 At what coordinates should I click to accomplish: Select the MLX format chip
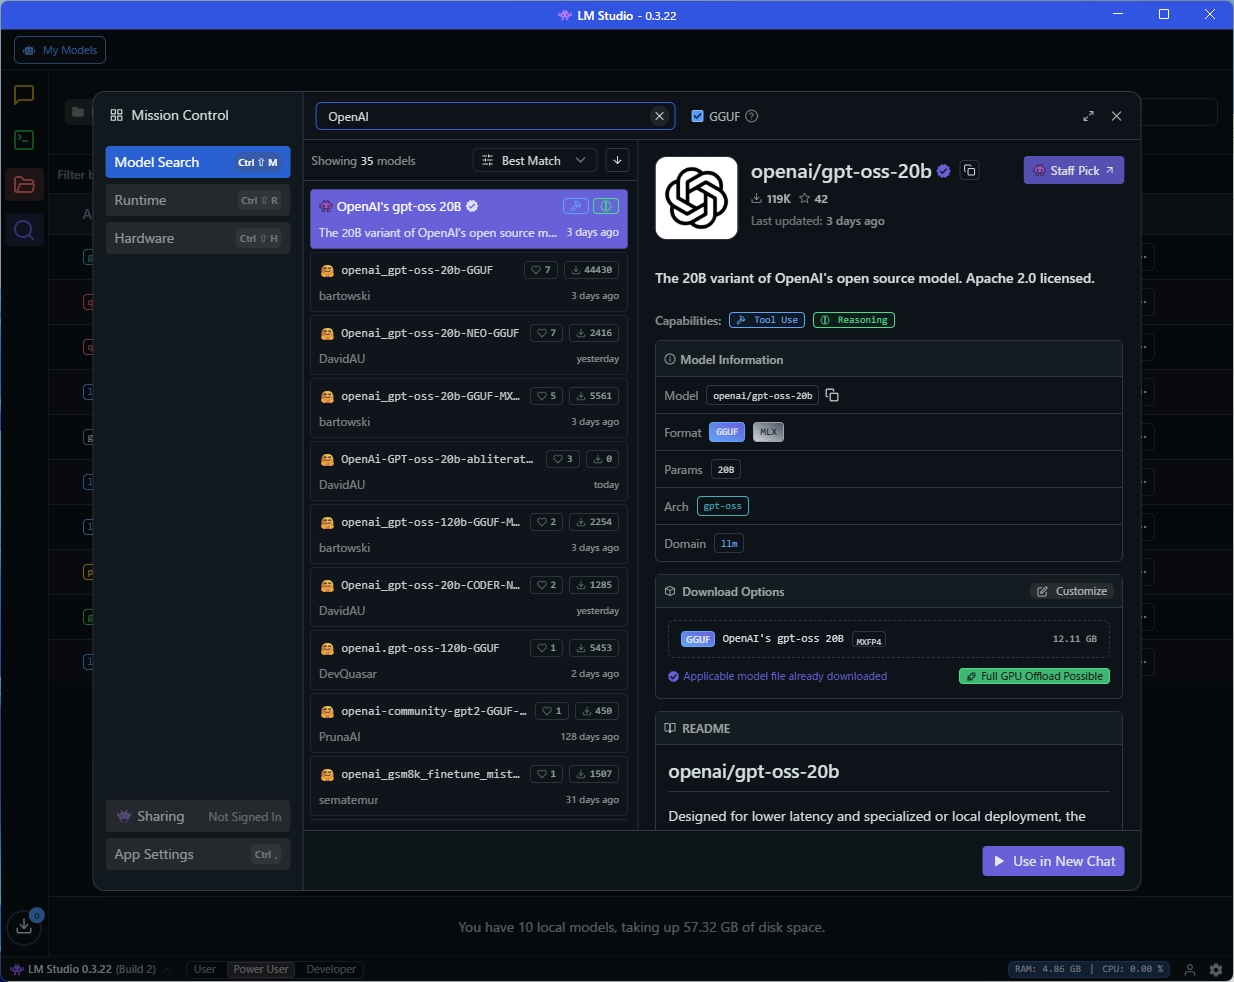pos(768,432)
